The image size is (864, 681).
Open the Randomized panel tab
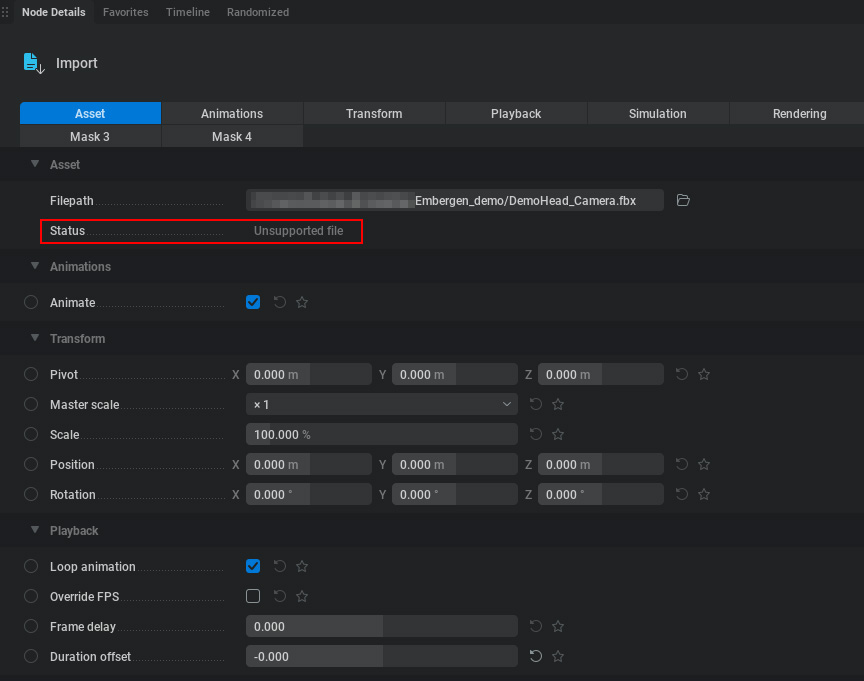258,12
